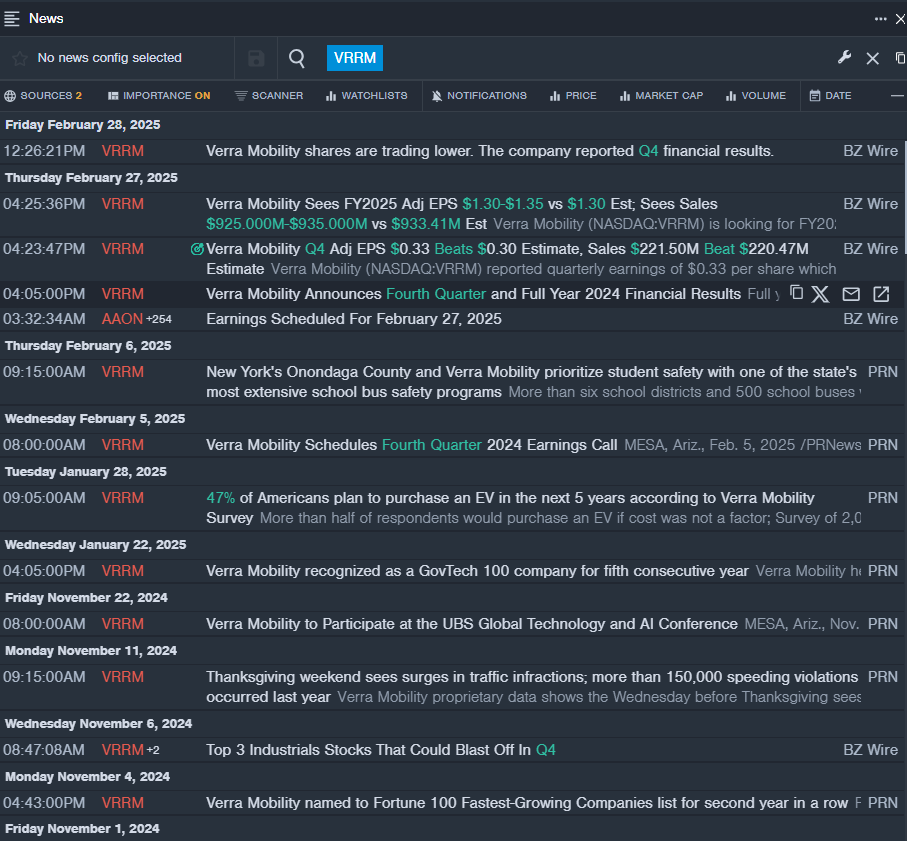Select the Market Cap filter
This screenshot has width=907, height=841.
pos(661,96)
